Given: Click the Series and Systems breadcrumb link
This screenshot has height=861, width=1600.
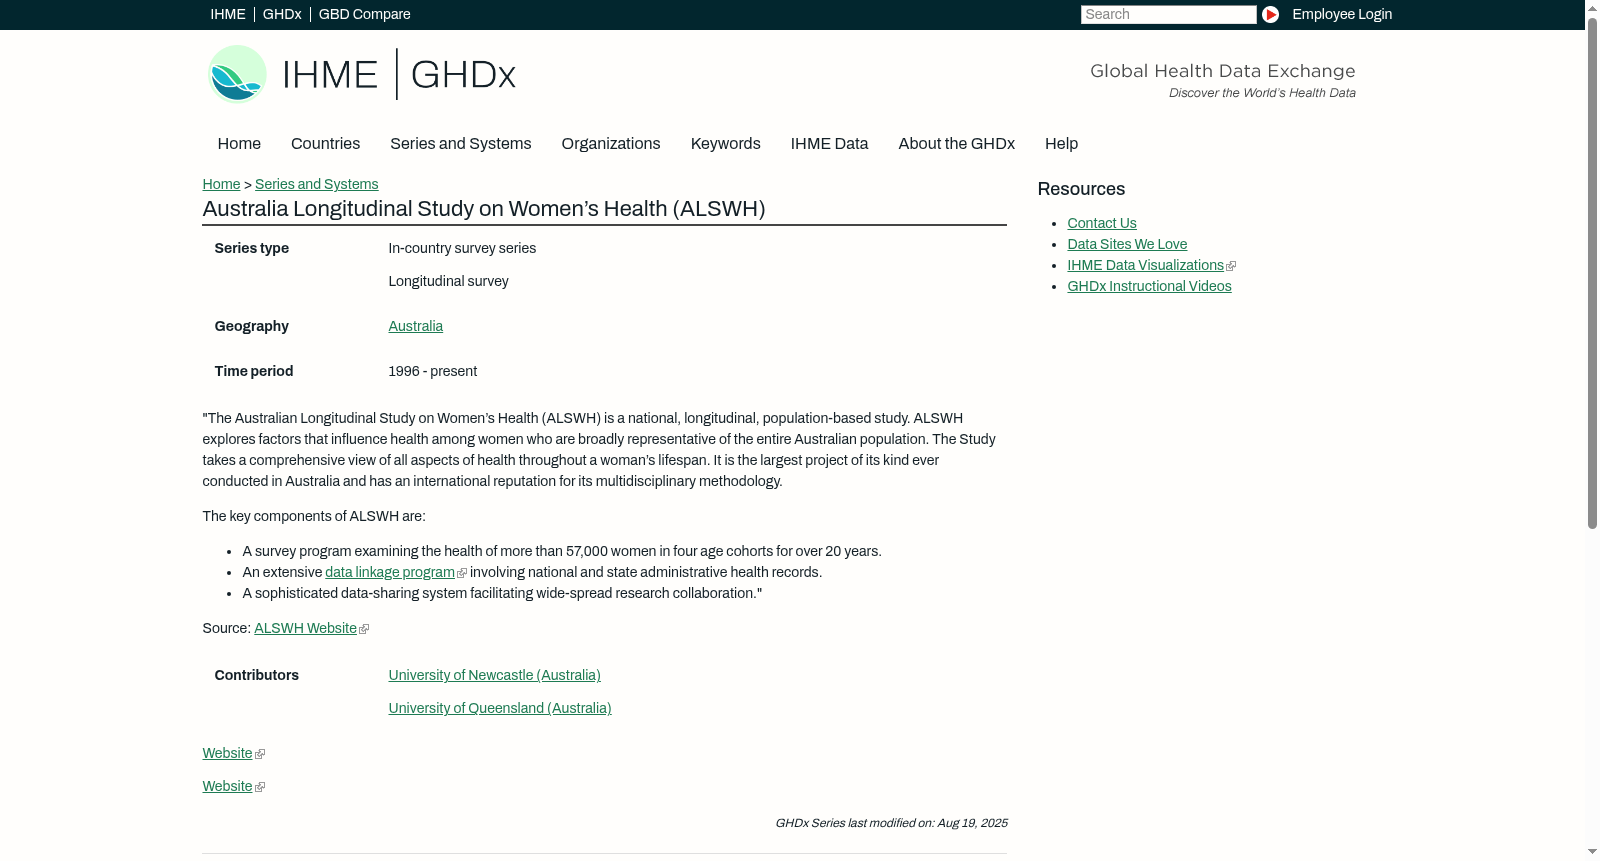Looking at the screenshot, I should point(316,184).
